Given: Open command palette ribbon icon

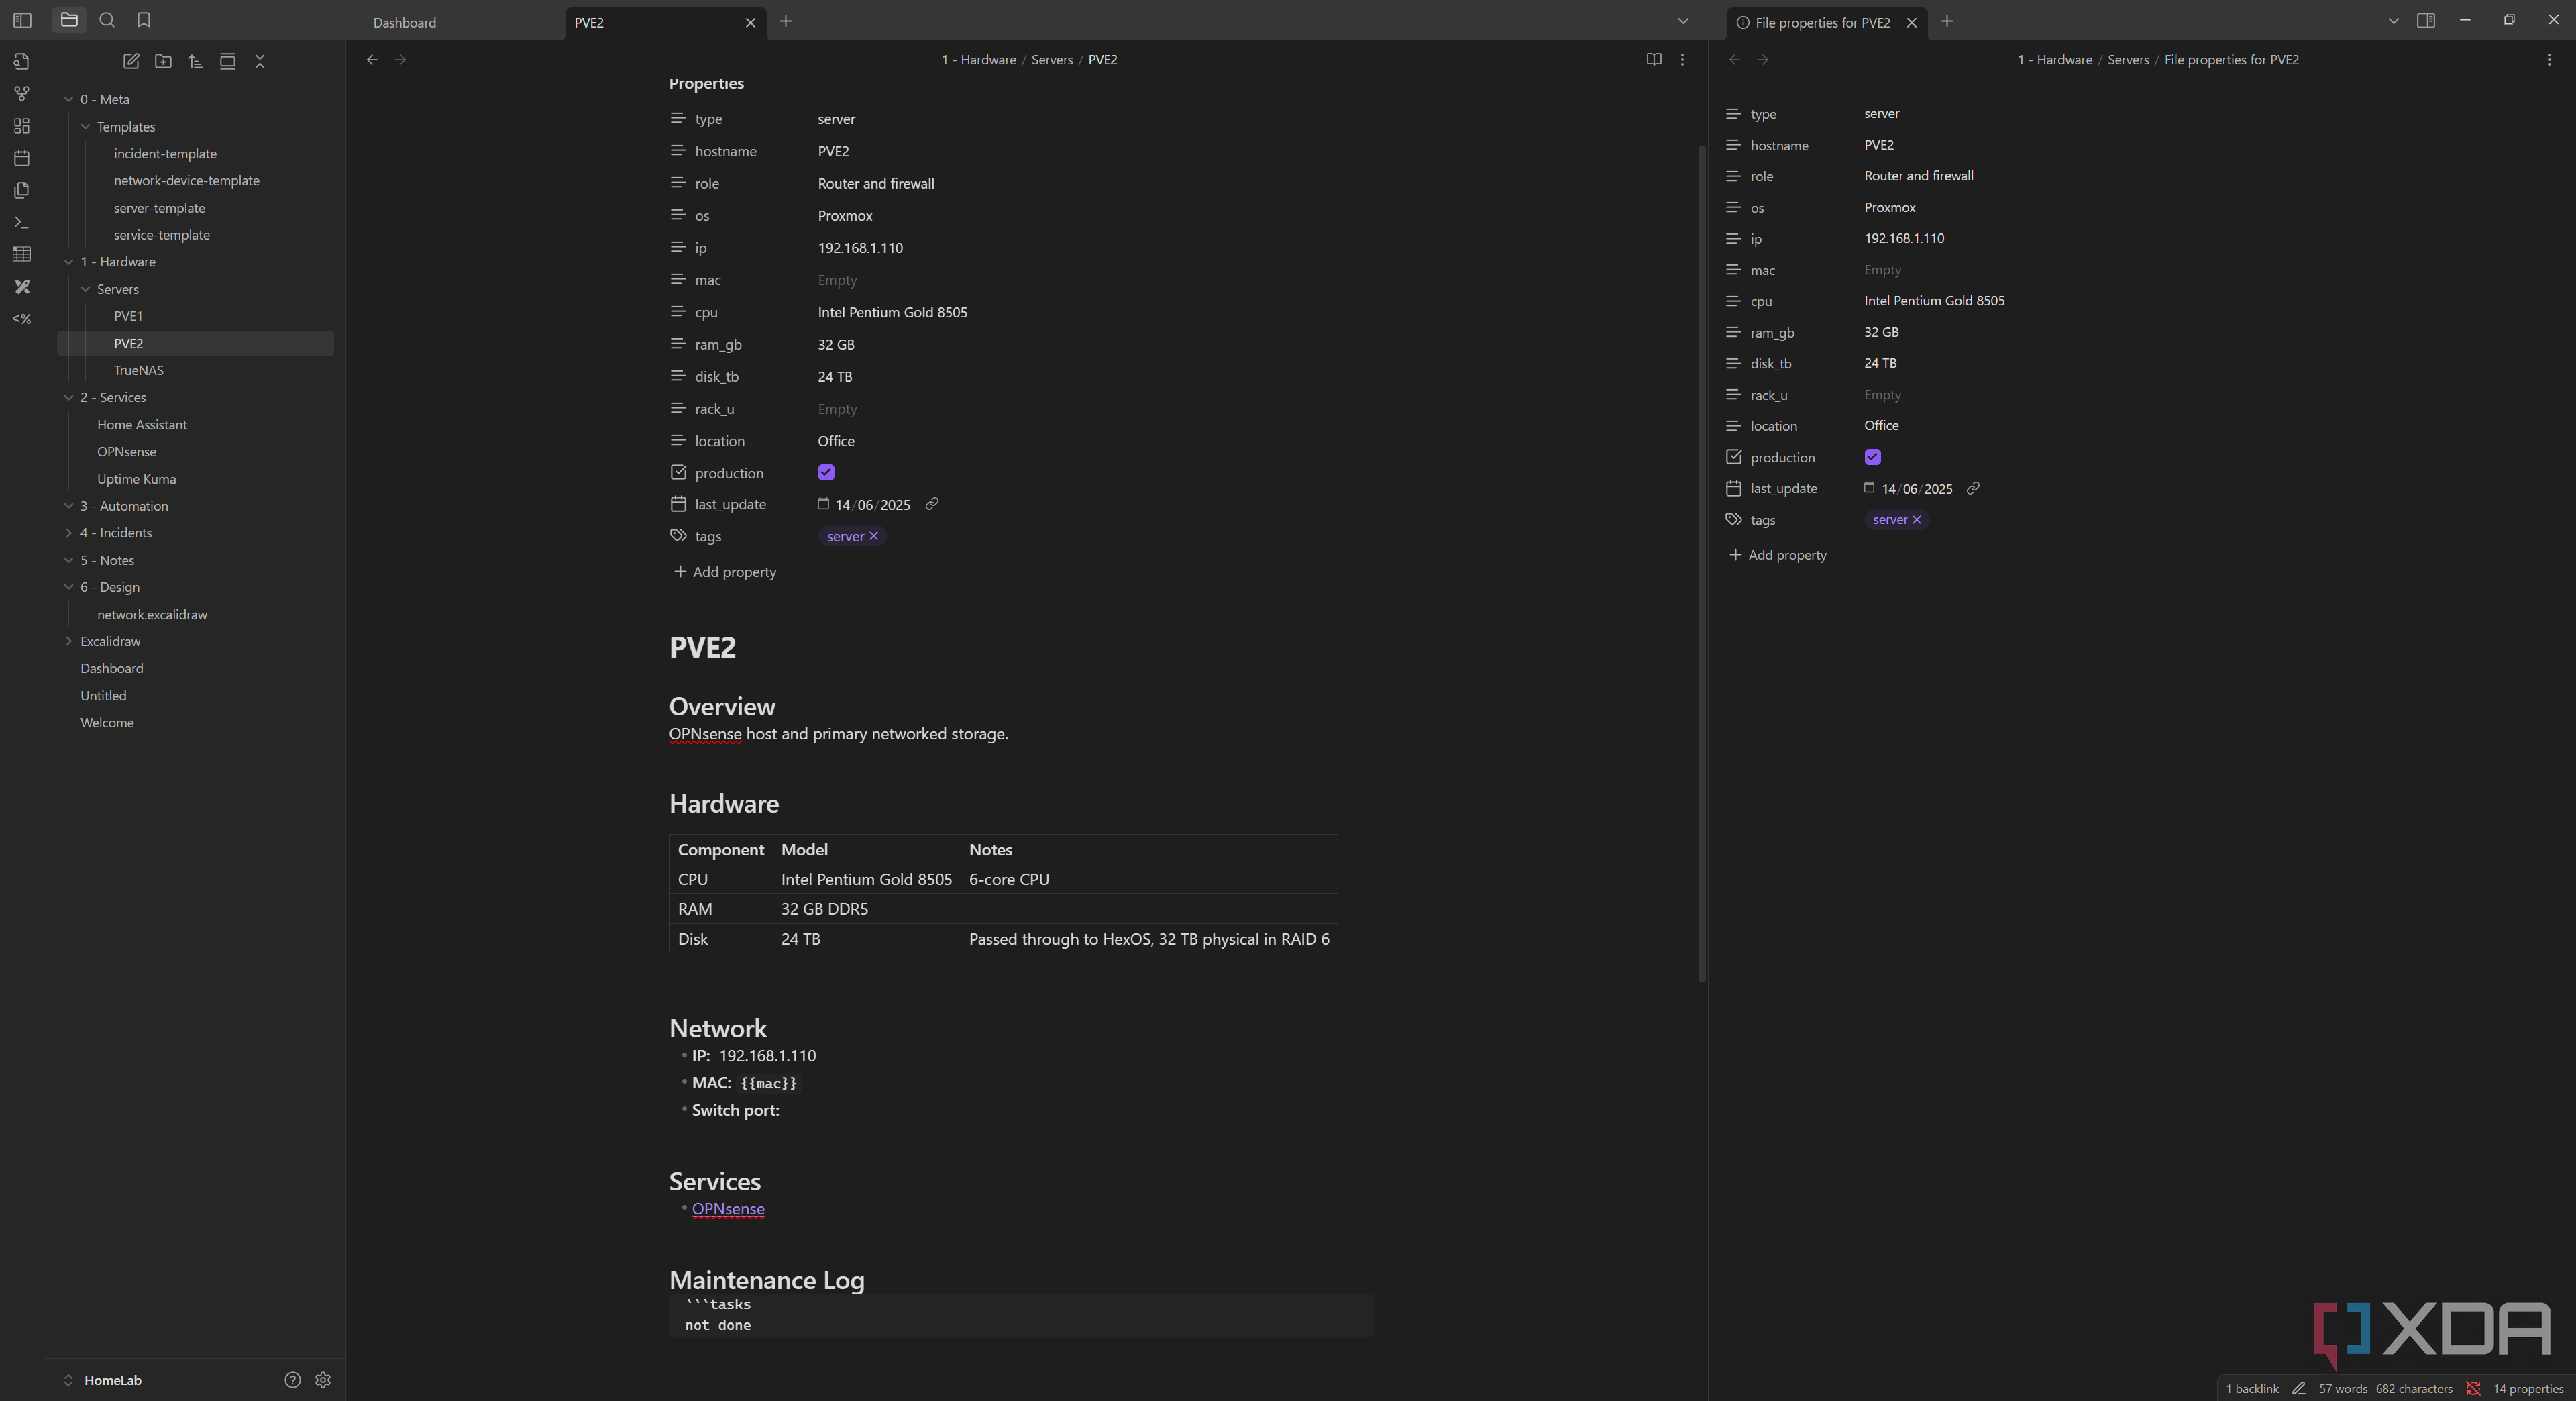Looking at the screenshot, I should click(21, 222).
